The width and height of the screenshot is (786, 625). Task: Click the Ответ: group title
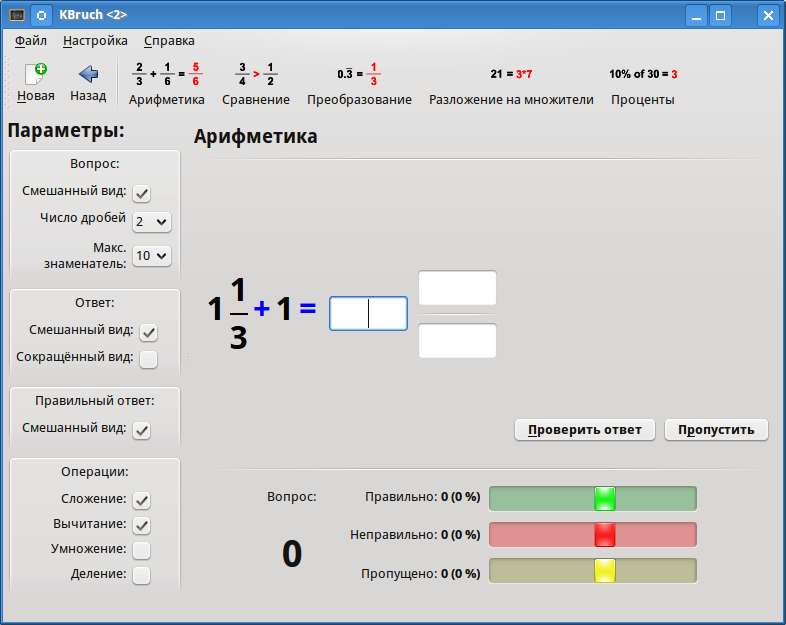click(95, 303)
